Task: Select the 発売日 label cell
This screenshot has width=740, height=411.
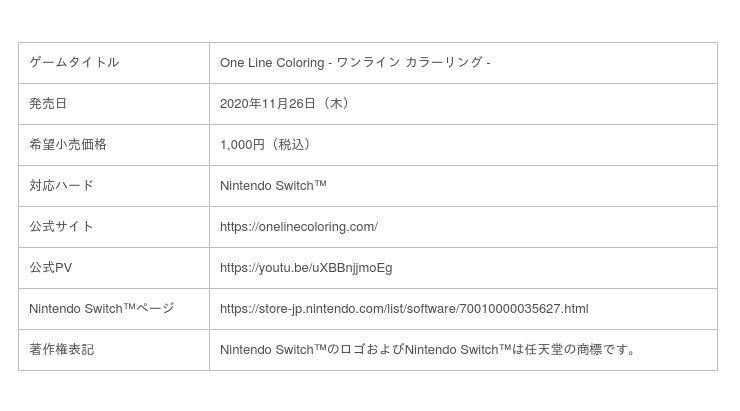Action: pyautogui.click(x=48, y=104)
